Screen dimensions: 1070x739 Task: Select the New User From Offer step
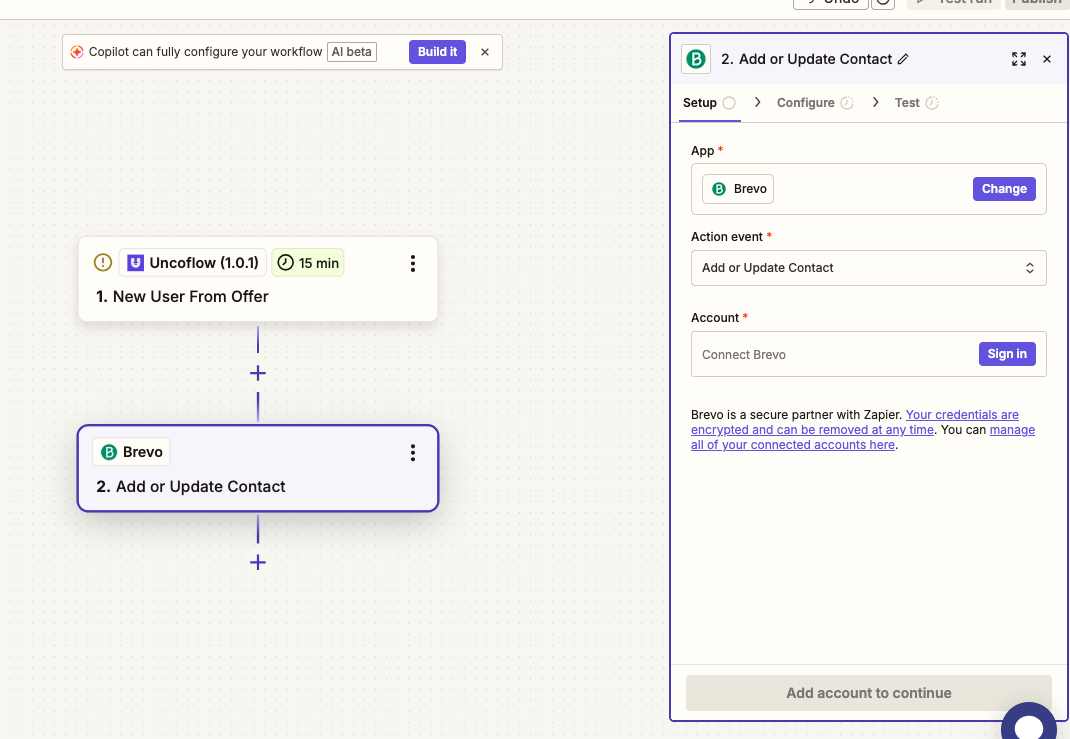click(x=258, y=279)
